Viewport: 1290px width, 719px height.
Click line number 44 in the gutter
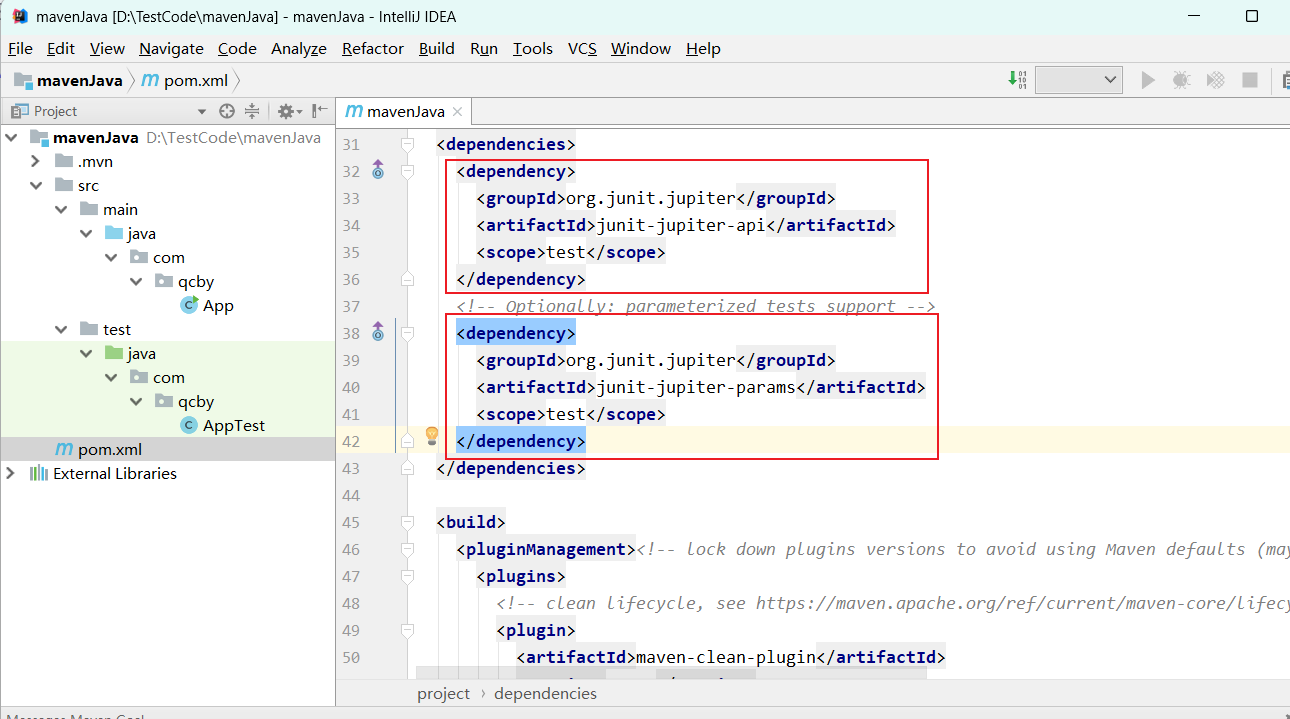pyautogui.click(x=350, y=495)
